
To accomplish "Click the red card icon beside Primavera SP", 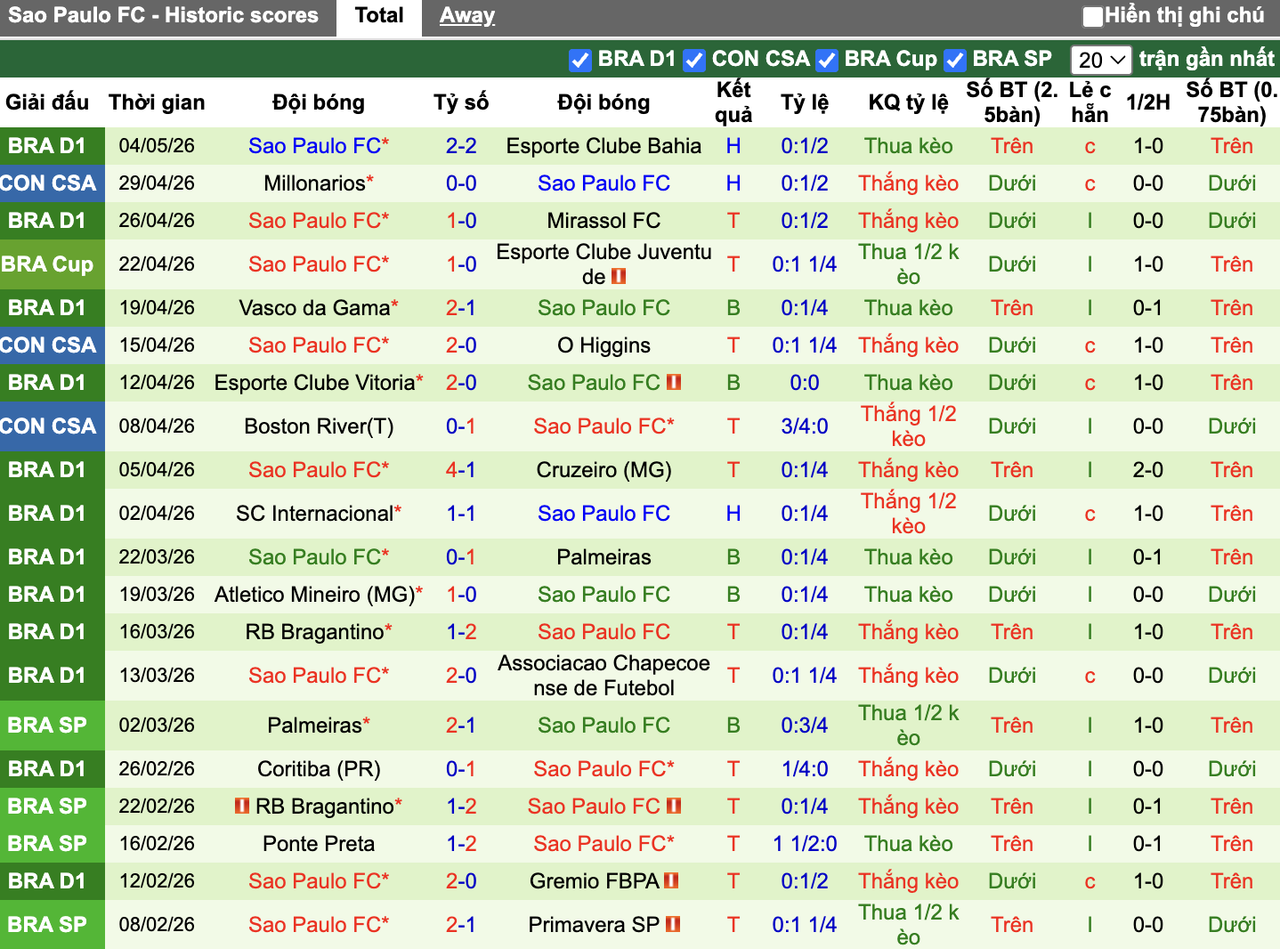I will pyautogui.click(x=674, y=925).
